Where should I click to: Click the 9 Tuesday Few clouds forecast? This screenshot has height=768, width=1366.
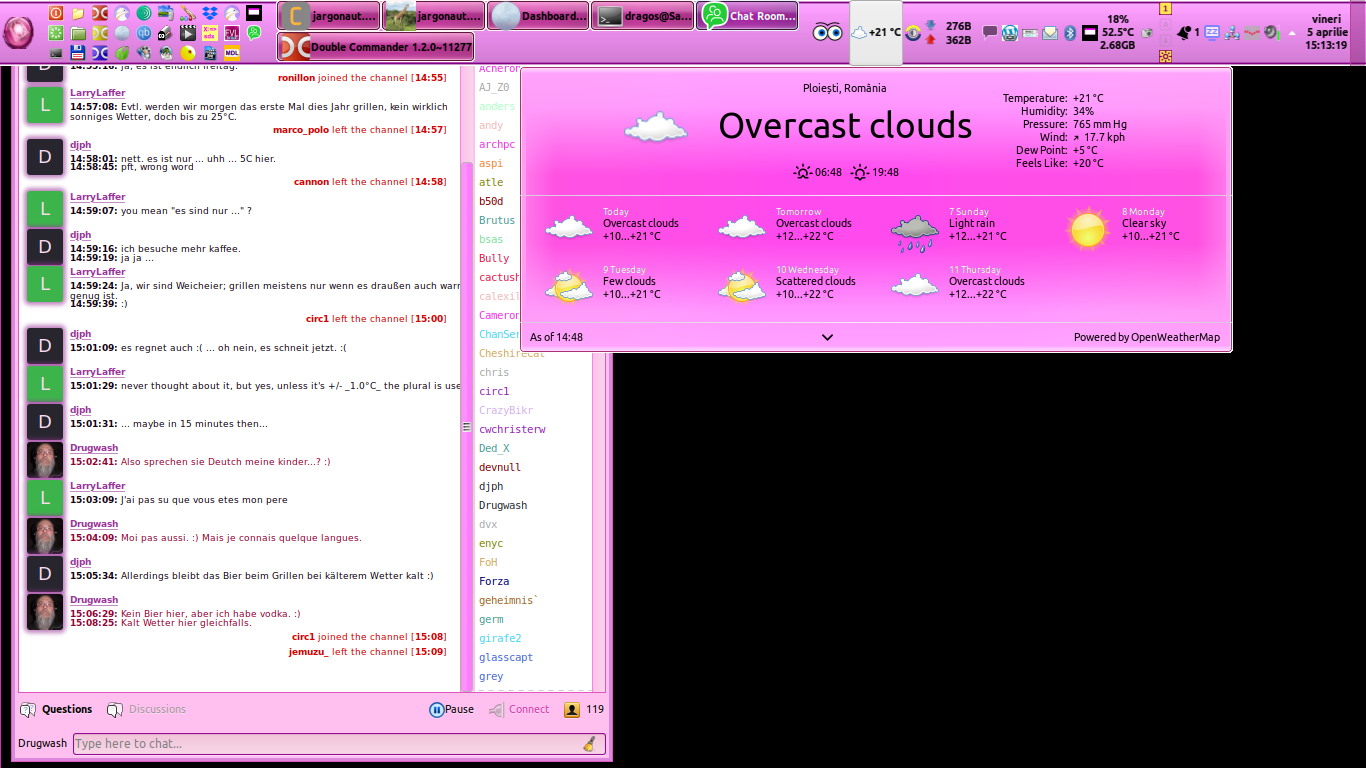(603, 286)
